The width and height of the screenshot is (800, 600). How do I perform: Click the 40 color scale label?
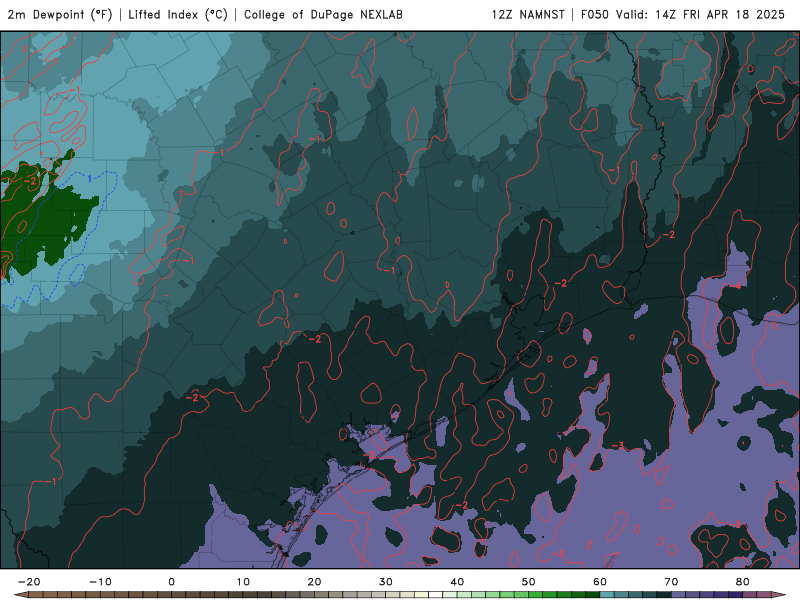(x=457, y=582)
